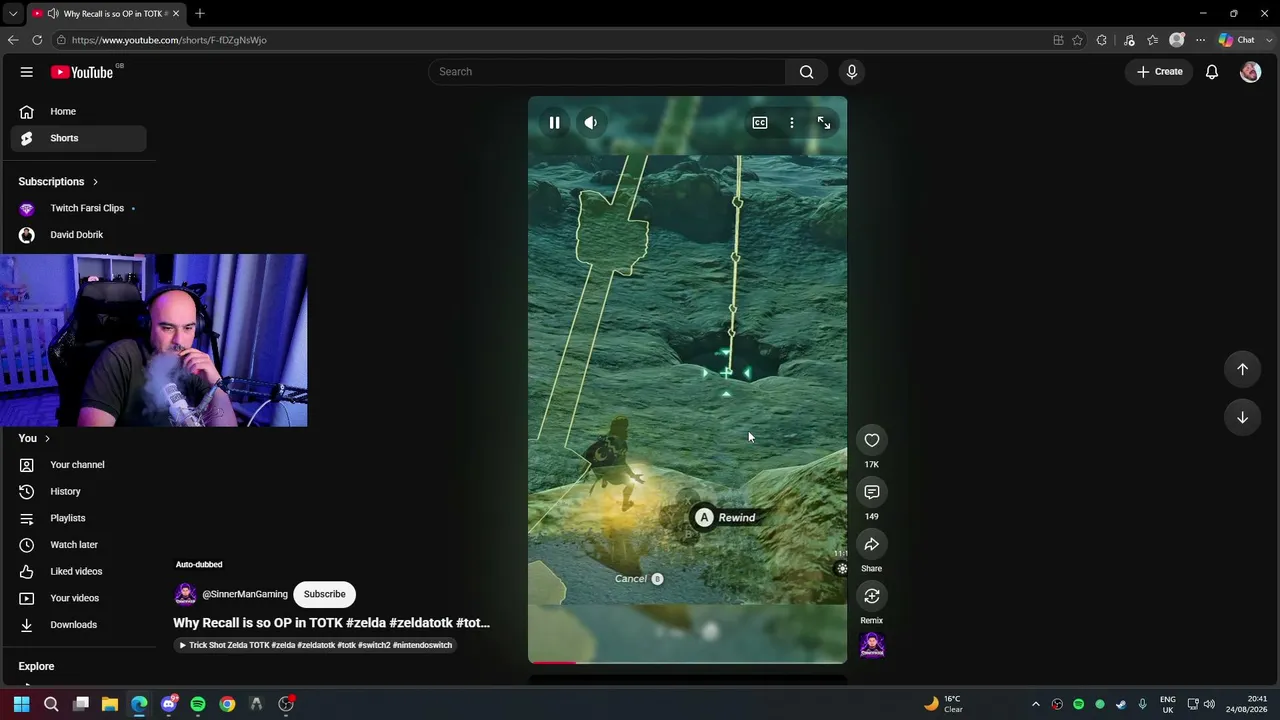1280x720 pixels.
Task: Open Copilot Chat
Action: pyautogui.click(x=1237, y=40)
